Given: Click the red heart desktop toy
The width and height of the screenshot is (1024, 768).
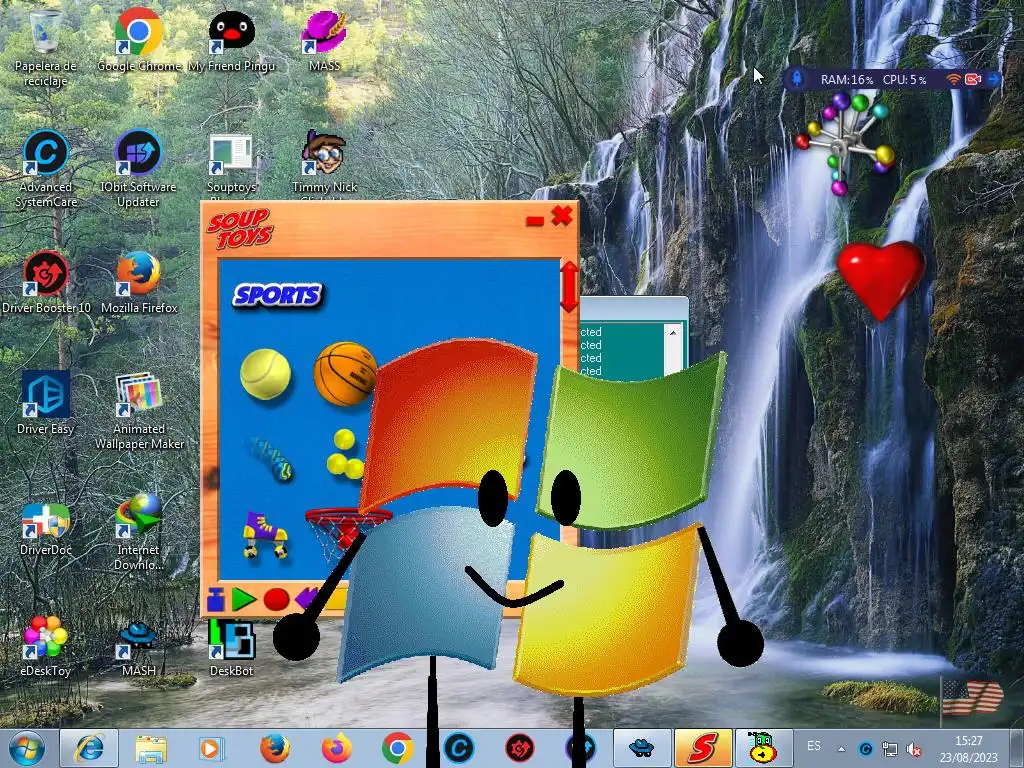Looking at the screenshot, I should tap(881, 280).
